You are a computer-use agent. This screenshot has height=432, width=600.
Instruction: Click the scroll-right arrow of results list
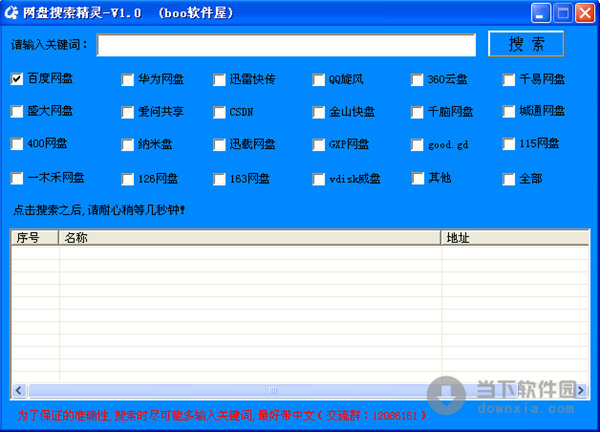coord(581,390)
